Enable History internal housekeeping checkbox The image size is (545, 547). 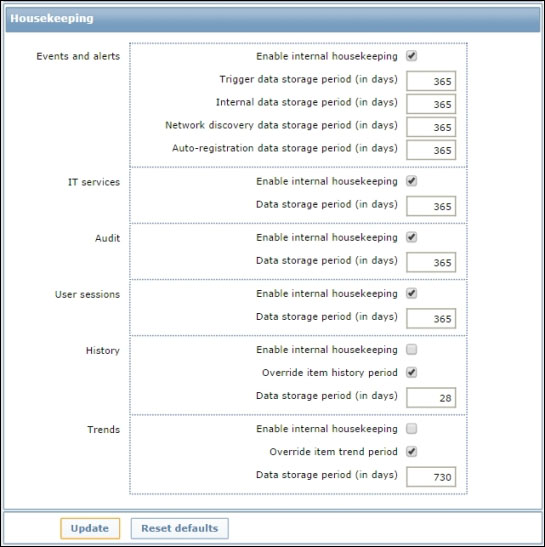tap(411, 349)
